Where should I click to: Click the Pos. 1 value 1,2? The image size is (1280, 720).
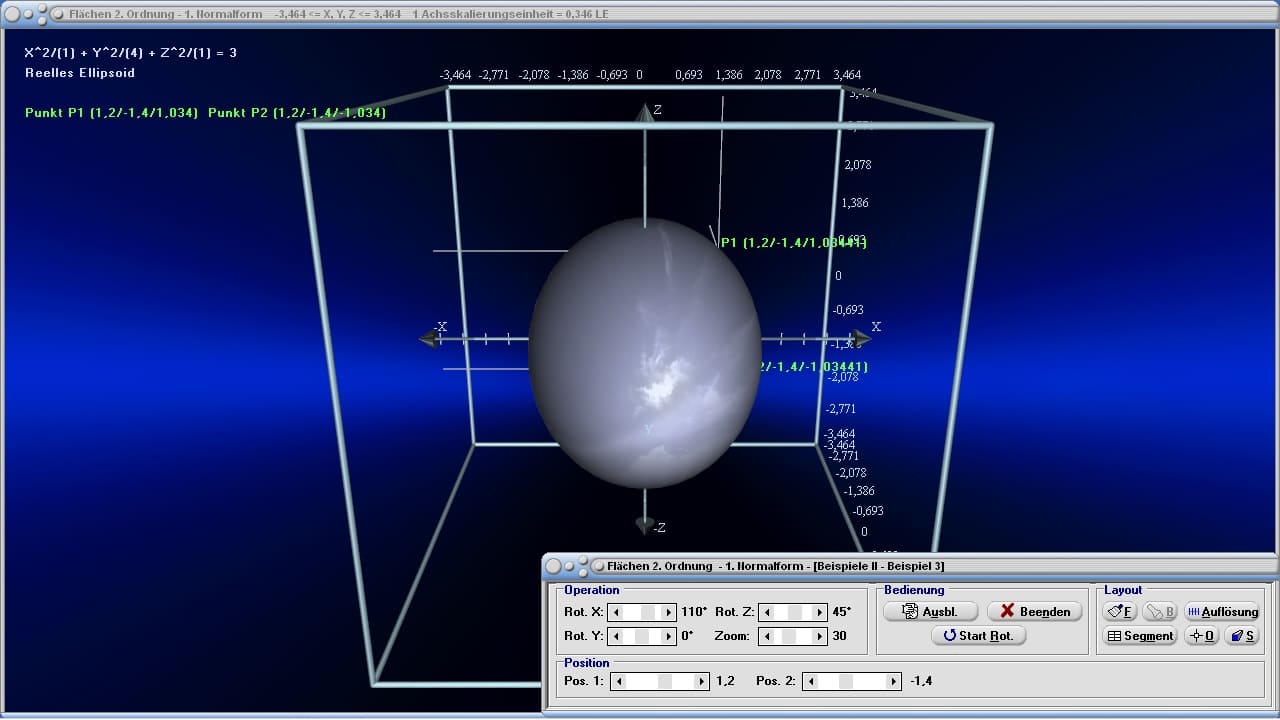click(x=725, y=681)
